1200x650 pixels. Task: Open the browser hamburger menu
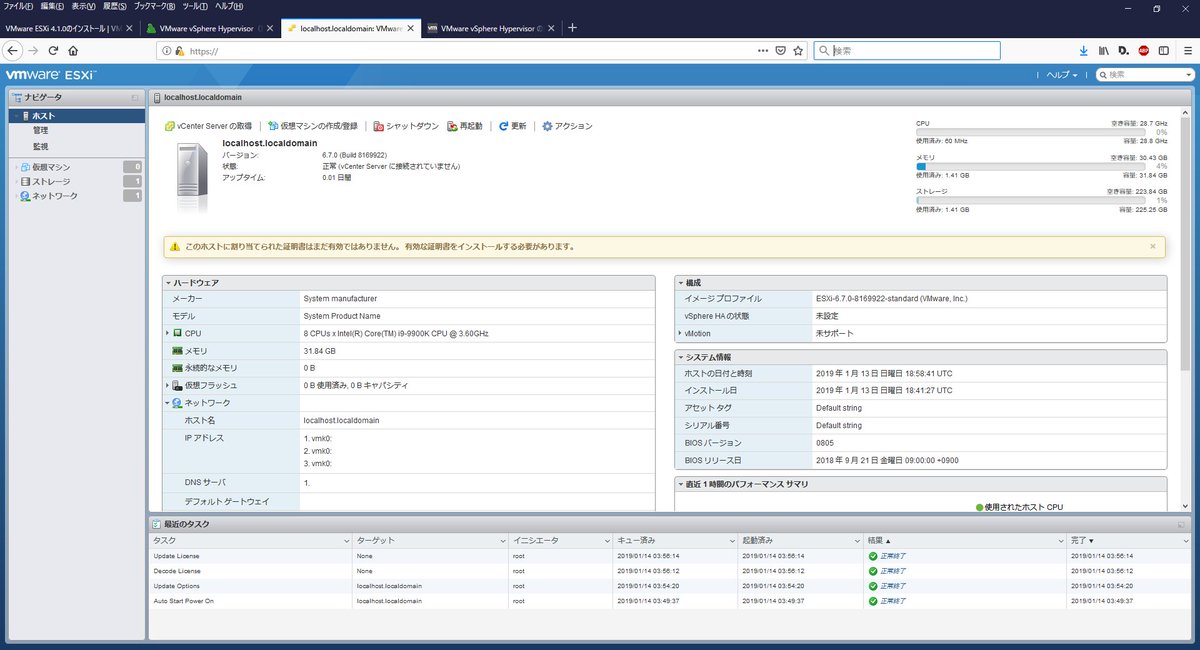[x=1186, y=50]
